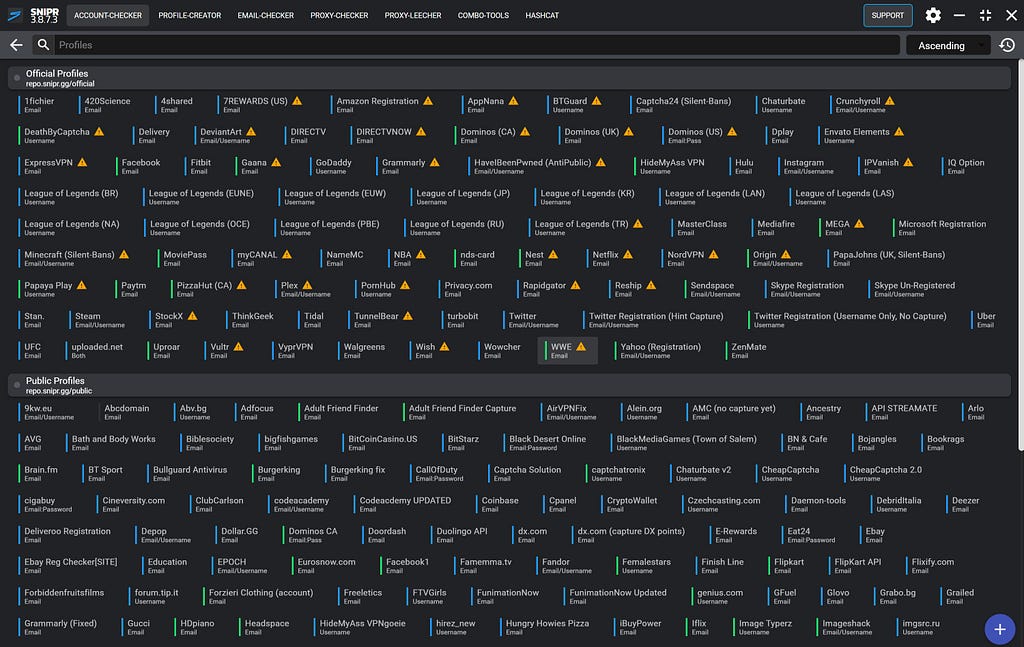Open the history clock icon
The height and width of the screenshot is (647, 1024).
tap(1007, 45)
